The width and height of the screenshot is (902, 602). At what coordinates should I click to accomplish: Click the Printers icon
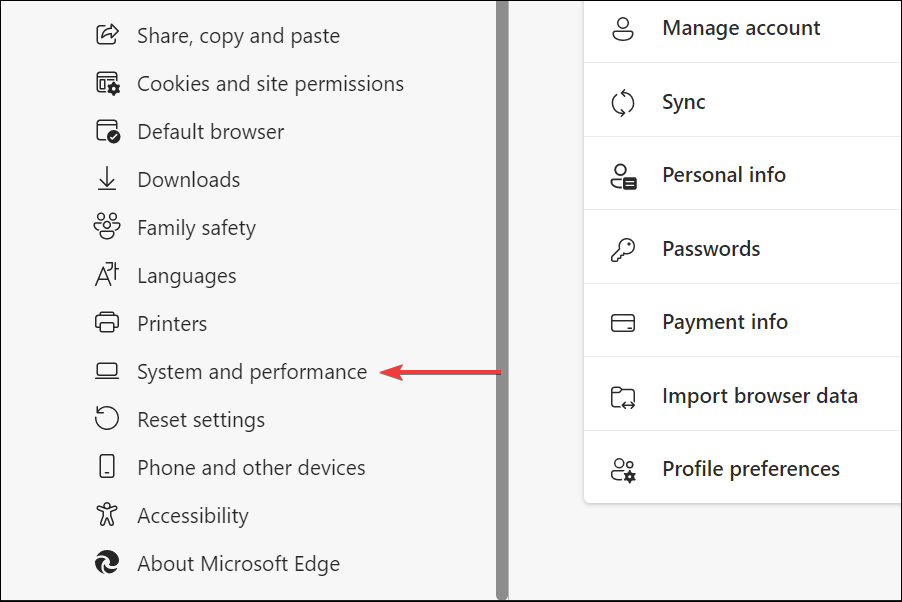click(107, 324)
